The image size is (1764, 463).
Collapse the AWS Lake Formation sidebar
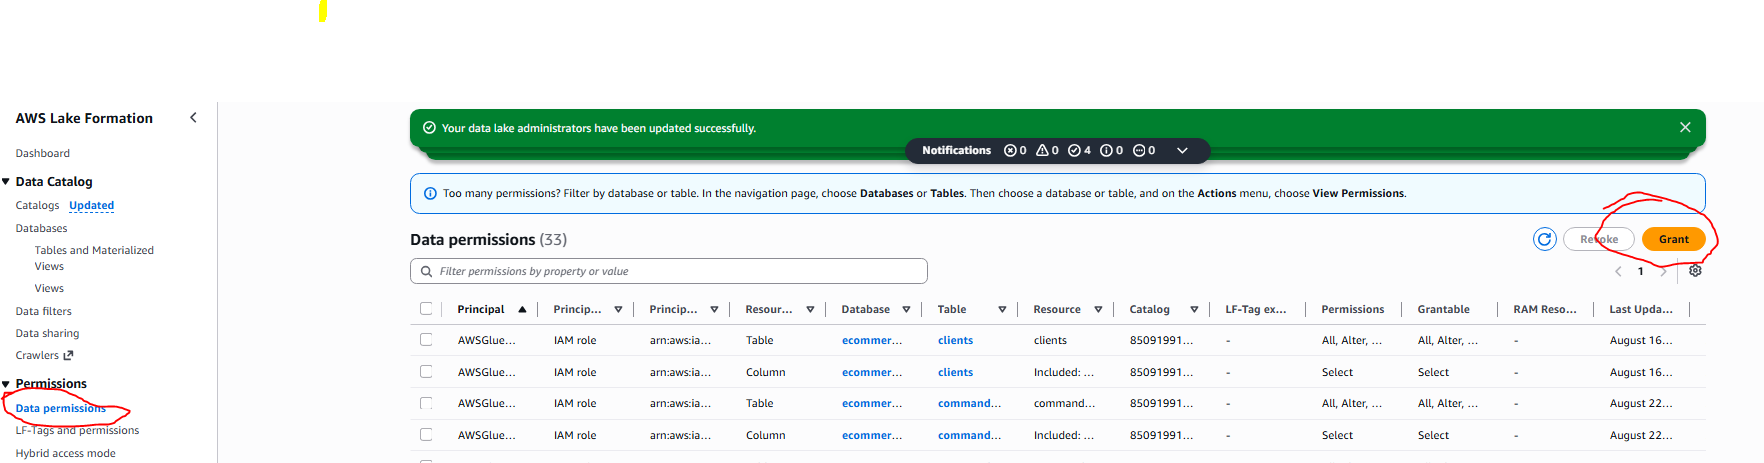click(193, 118)
